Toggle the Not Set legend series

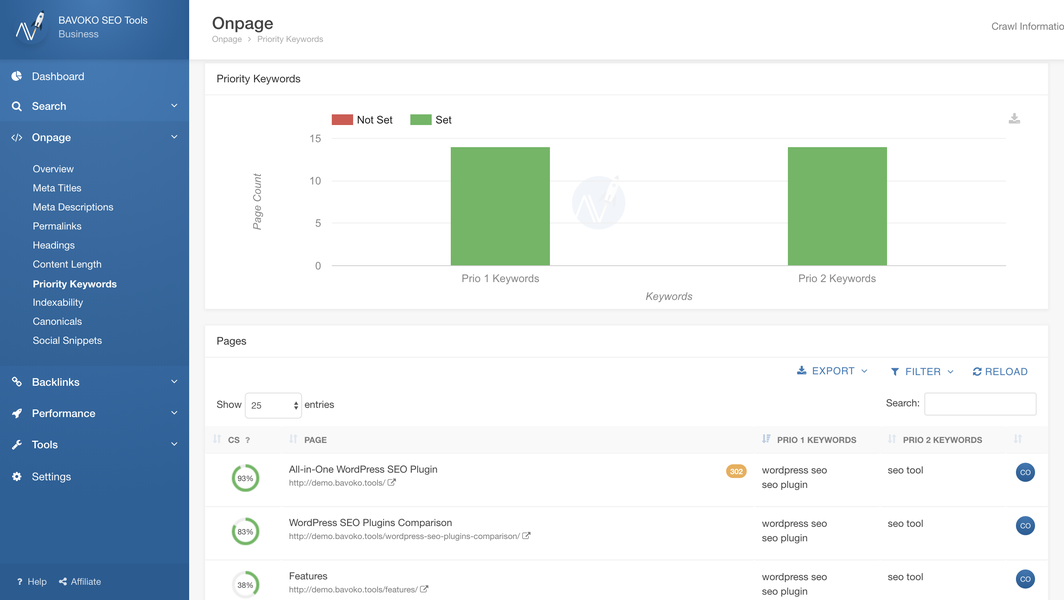[362, 119]
